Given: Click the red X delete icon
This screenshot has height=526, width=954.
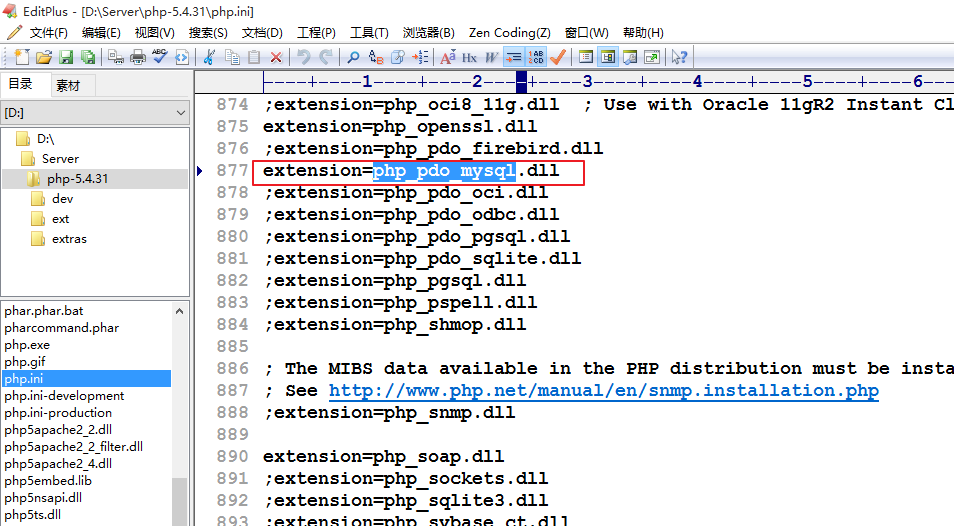Looking at the screenshot, I should [x=276, y=57].
